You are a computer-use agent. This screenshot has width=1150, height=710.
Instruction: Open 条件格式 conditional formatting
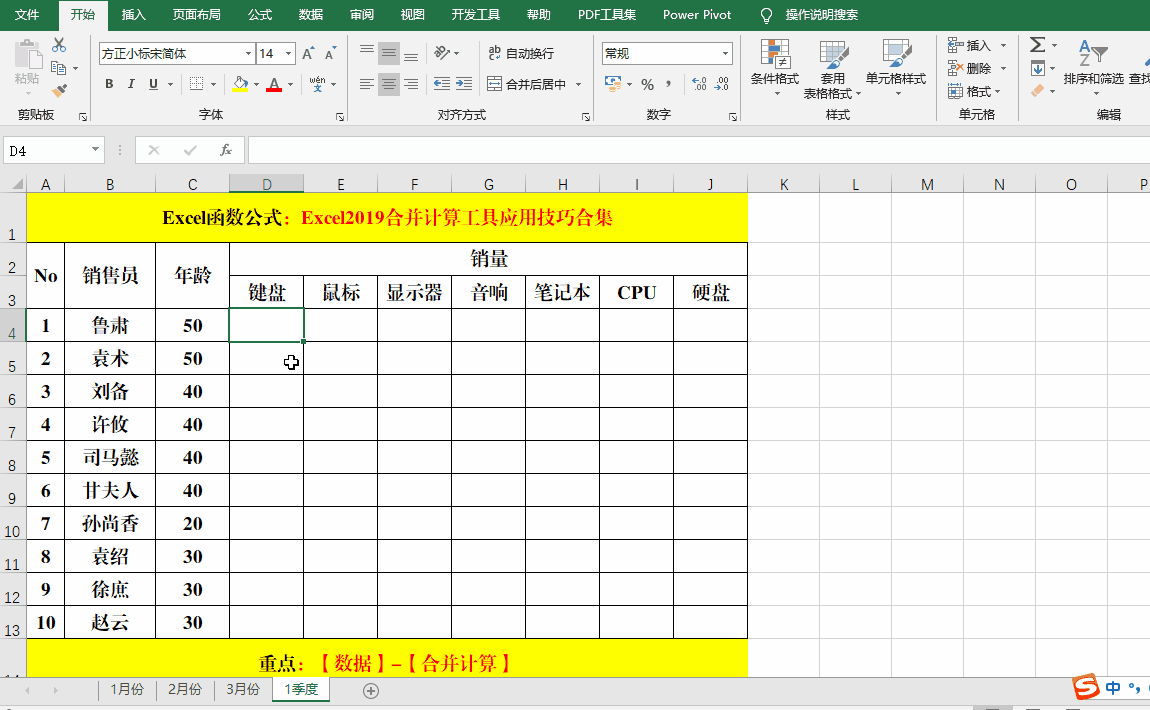[774, 67]
